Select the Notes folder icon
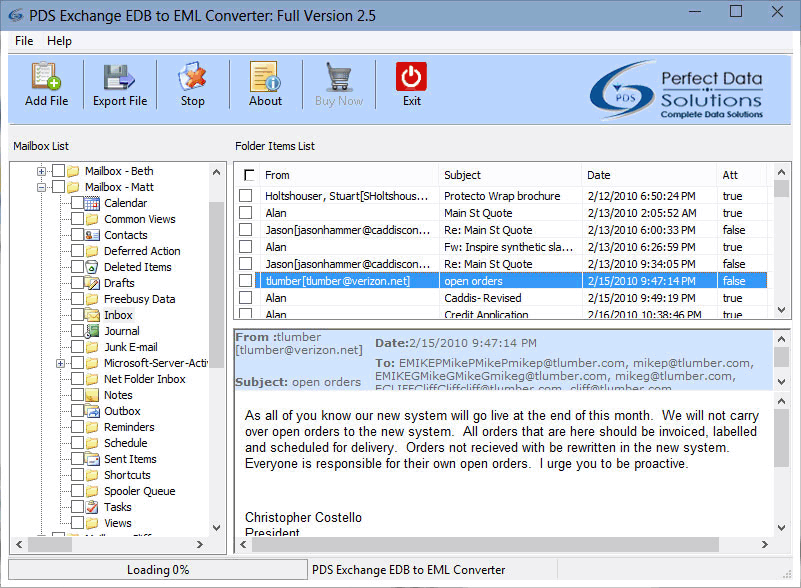Screen dimensions: 801x588 click(x=92, y=395)
